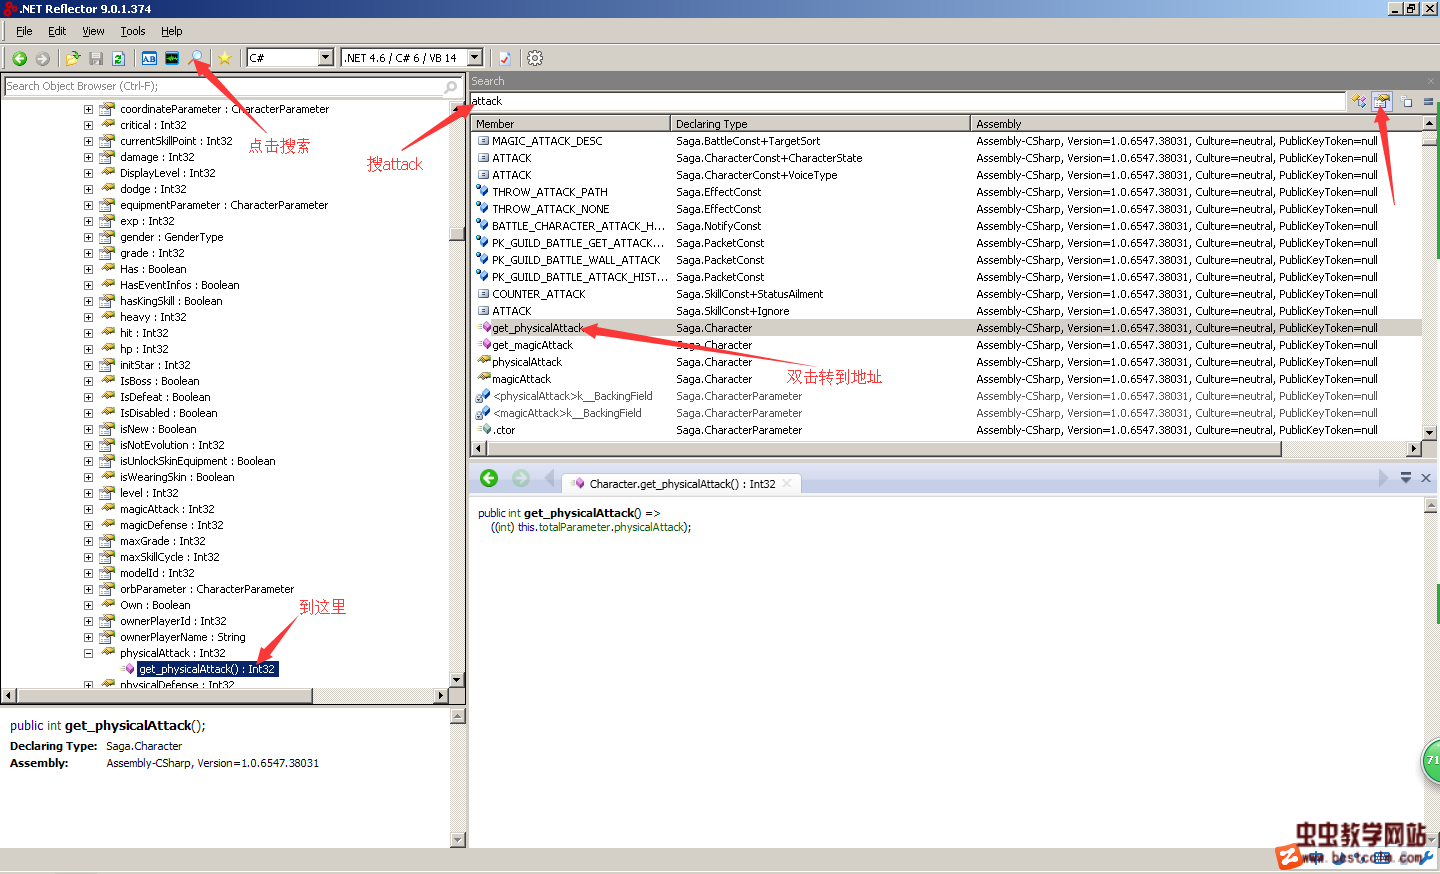Viewport: 1440px width, 874px height.
Task: Click the search results scroll down arrow
Action: click(1430, 433)
